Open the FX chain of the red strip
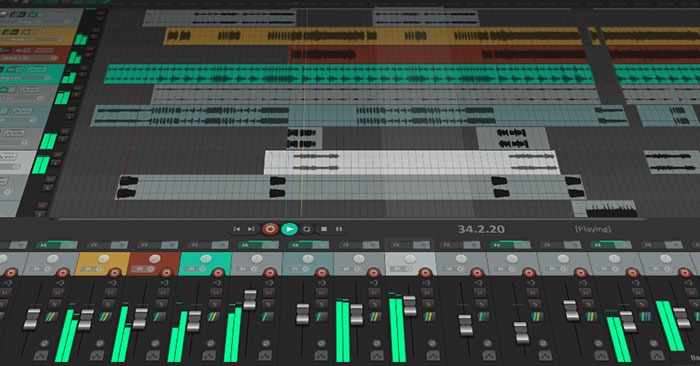 click(149, 245)
